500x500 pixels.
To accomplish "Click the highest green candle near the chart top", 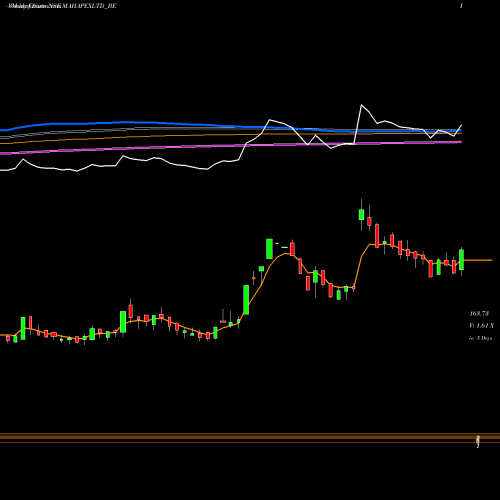I will click(x=361, y=215).
